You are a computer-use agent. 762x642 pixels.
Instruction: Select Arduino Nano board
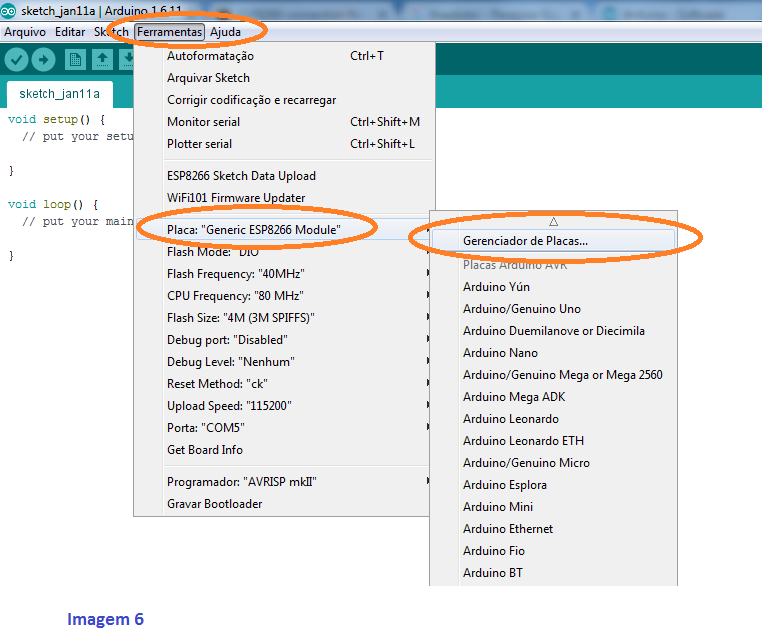click(554, 353)
